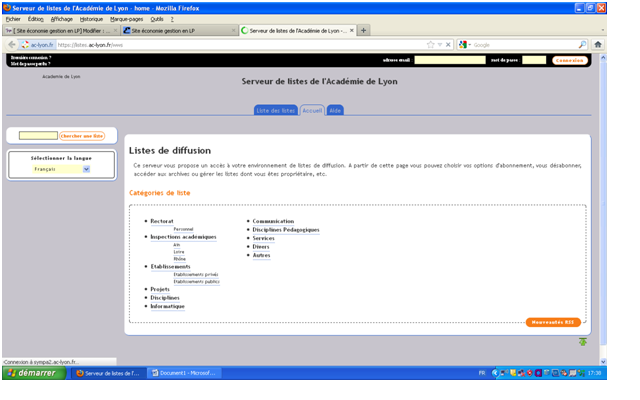Close the Site économie gestion en LP tab
Image resolution: width=640 pixels, height=400 pixels.
coord(233,31)
